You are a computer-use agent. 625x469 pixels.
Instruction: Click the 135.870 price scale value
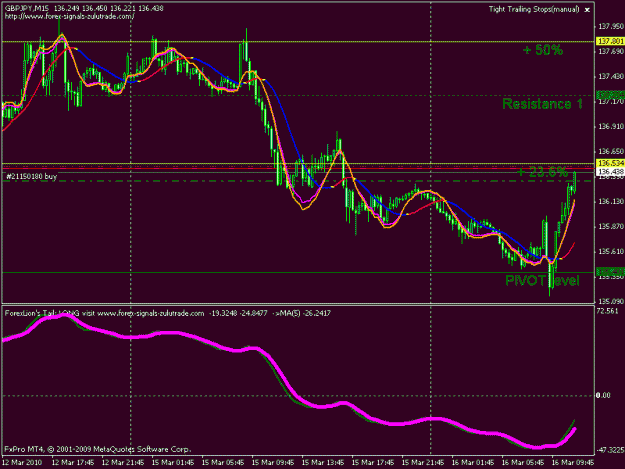[611, 226]
